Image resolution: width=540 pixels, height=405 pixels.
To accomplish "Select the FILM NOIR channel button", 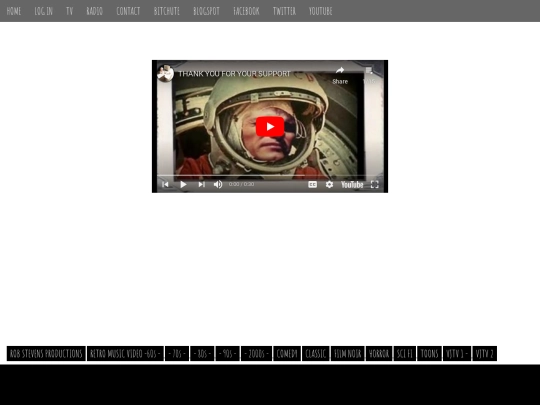I will 347,353.
